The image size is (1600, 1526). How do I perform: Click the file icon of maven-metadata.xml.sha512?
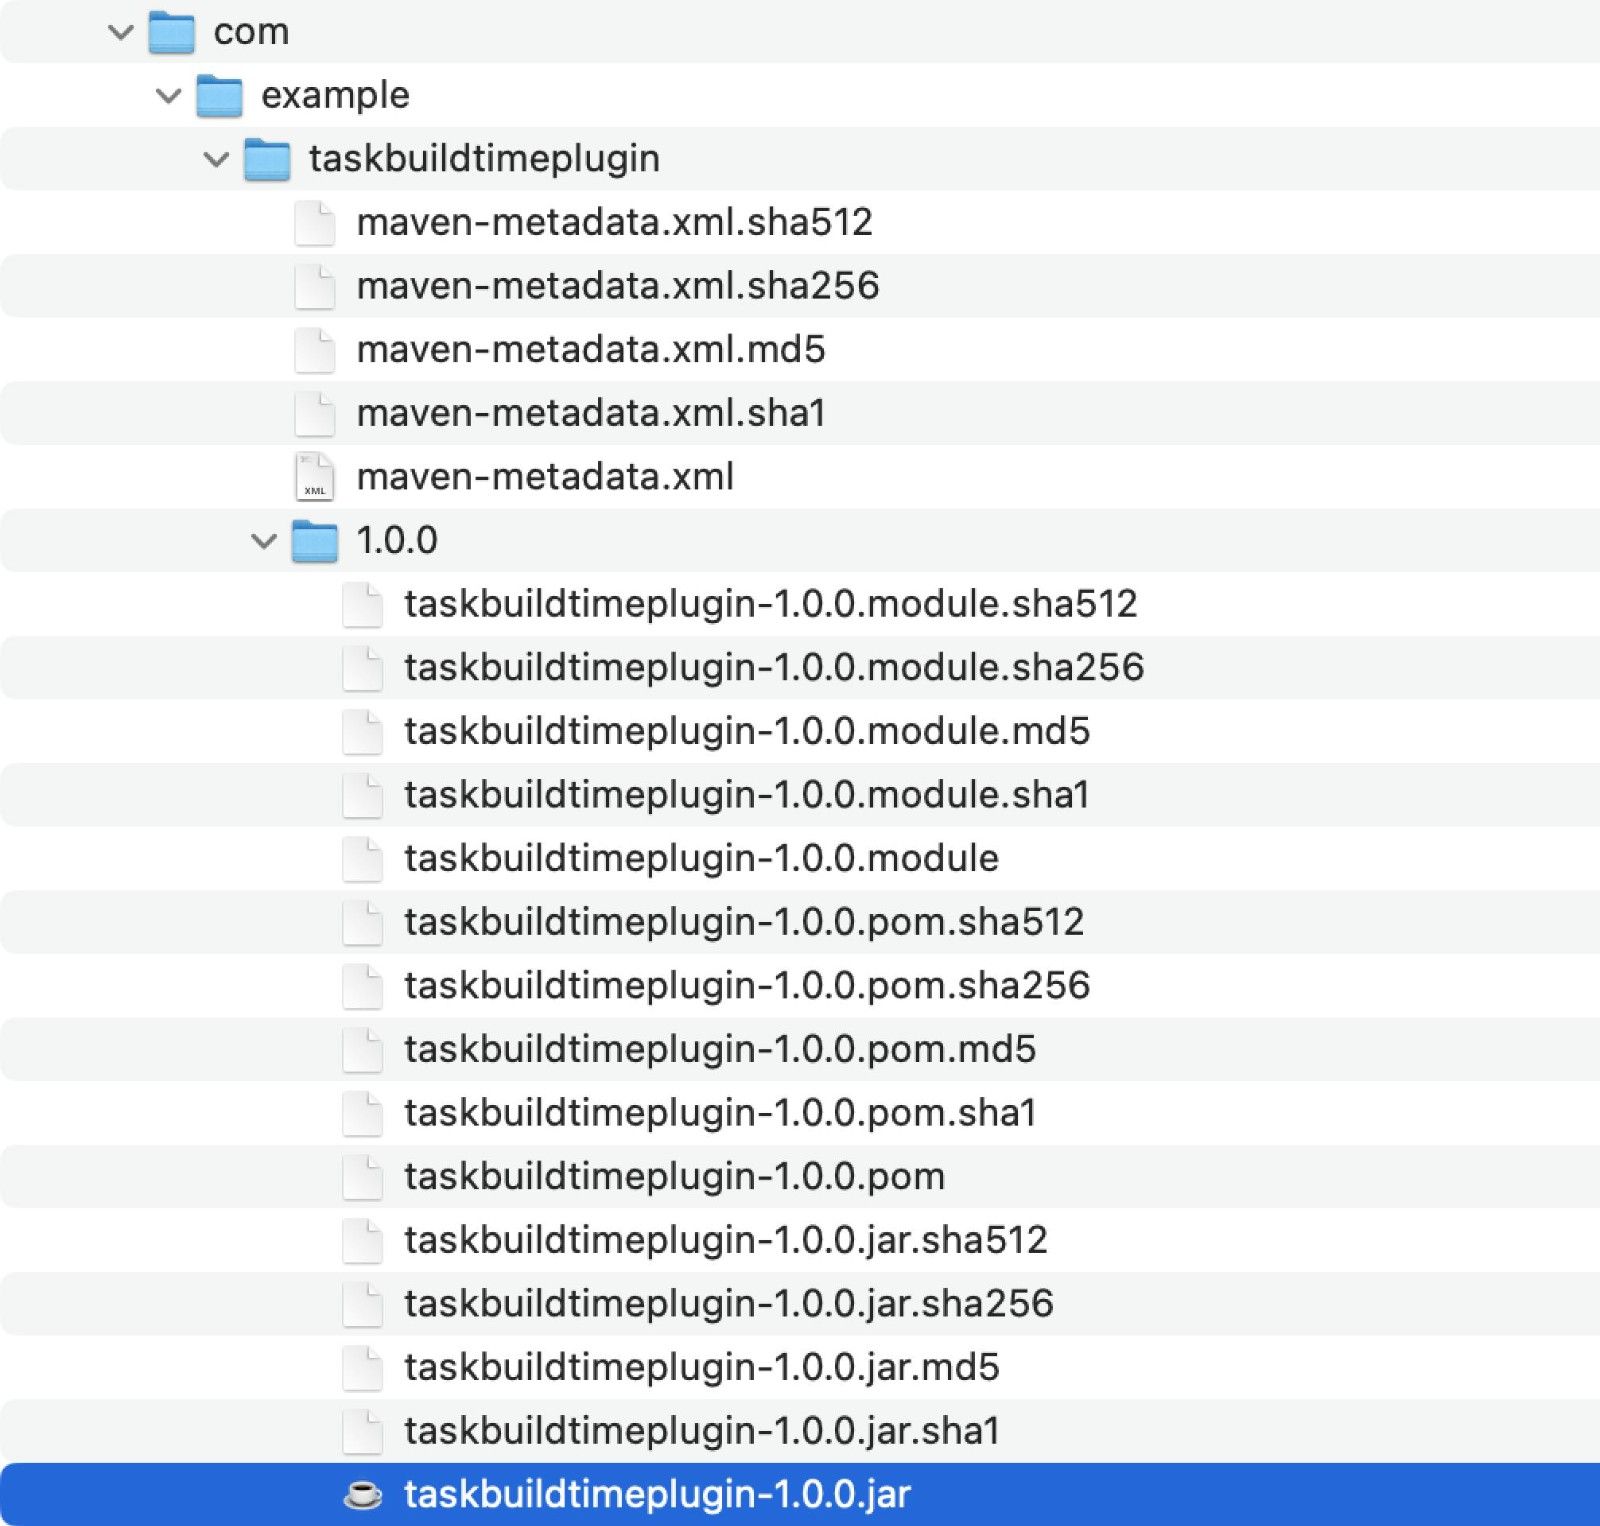pyautogui.click(x=314, y=223)
